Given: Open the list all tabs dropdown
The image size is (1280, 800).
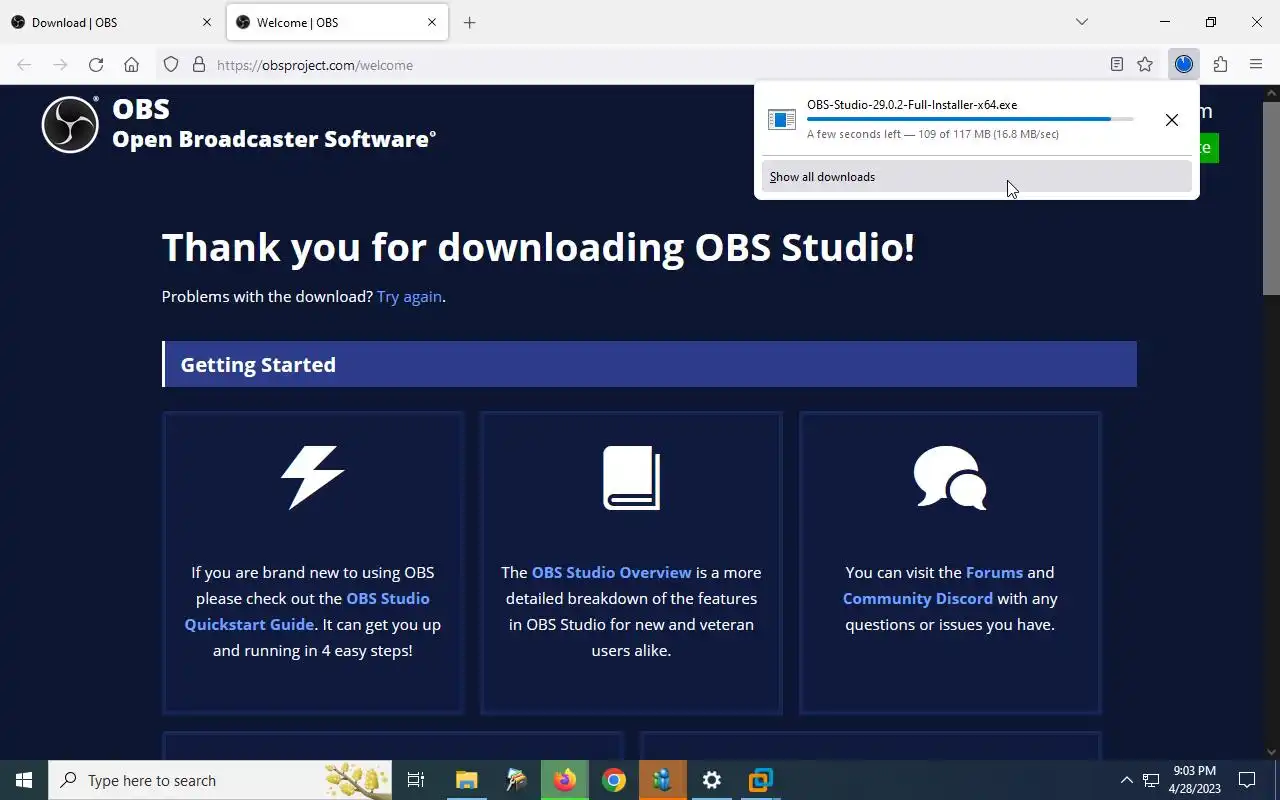Looking at the screenshot, I should coord(1081,22).
